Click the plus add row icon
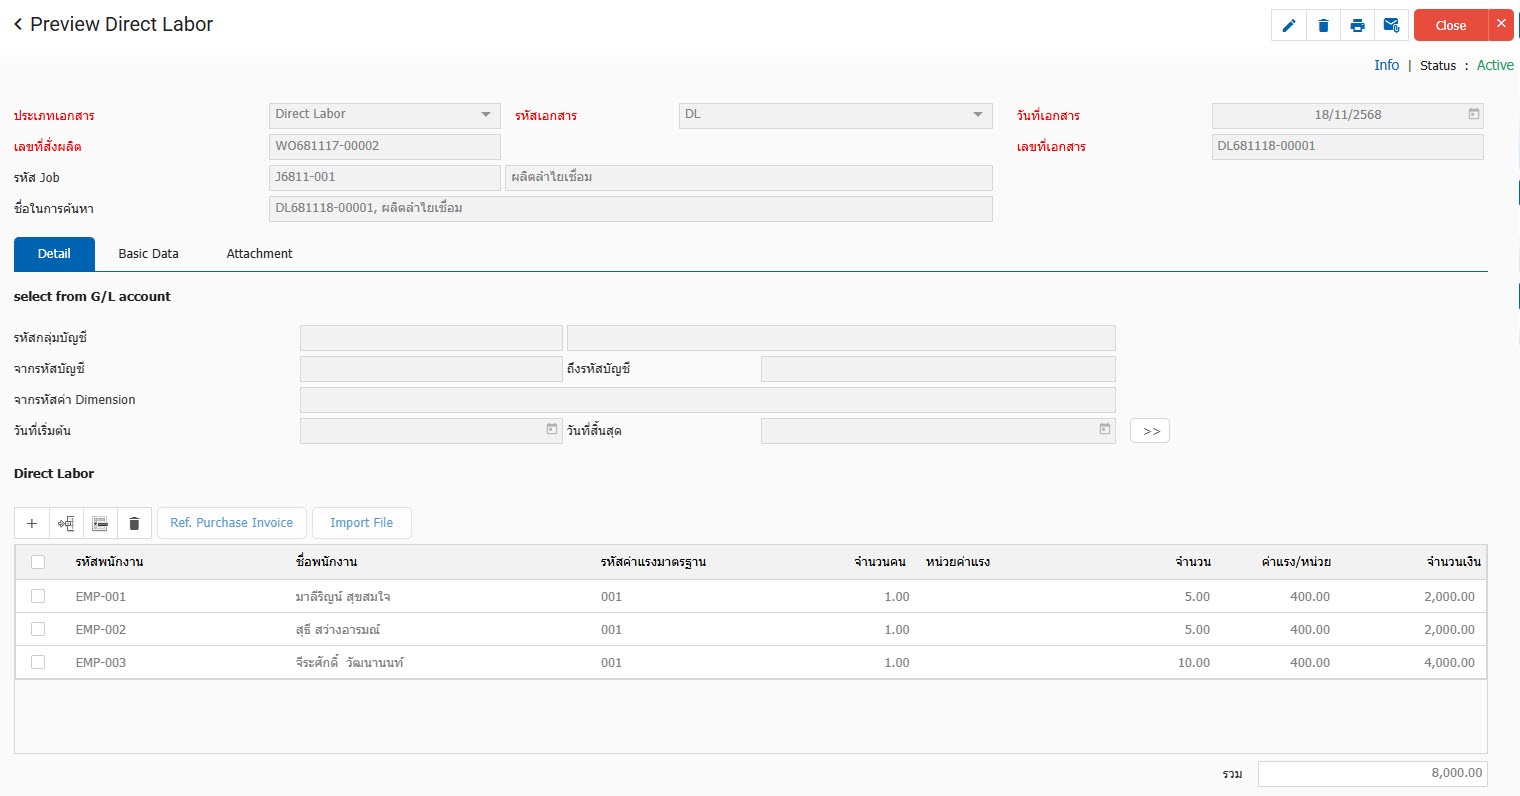 [x=32, y=523]
